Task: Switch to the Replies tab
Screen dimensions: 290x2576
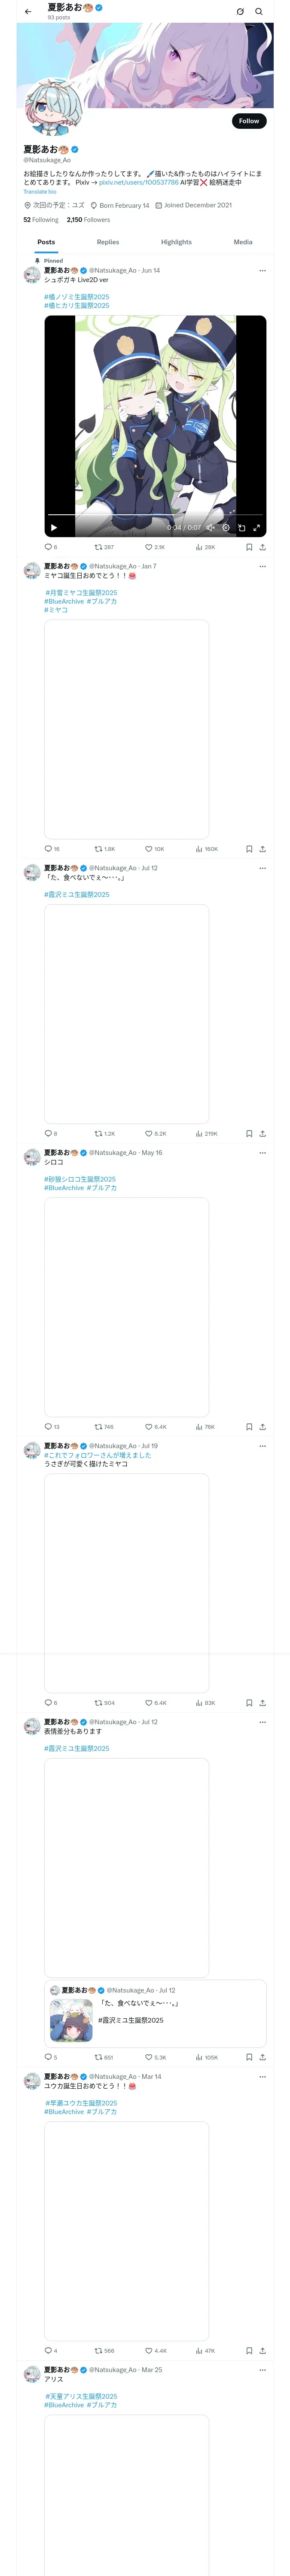Action: coord(108,242)
